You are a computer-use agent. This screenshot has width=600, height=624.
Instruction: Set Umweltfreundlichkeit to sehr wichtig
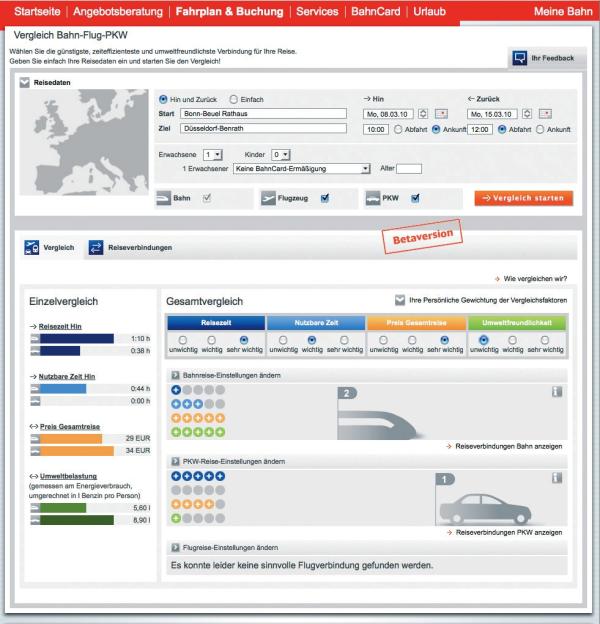(545, 340)
